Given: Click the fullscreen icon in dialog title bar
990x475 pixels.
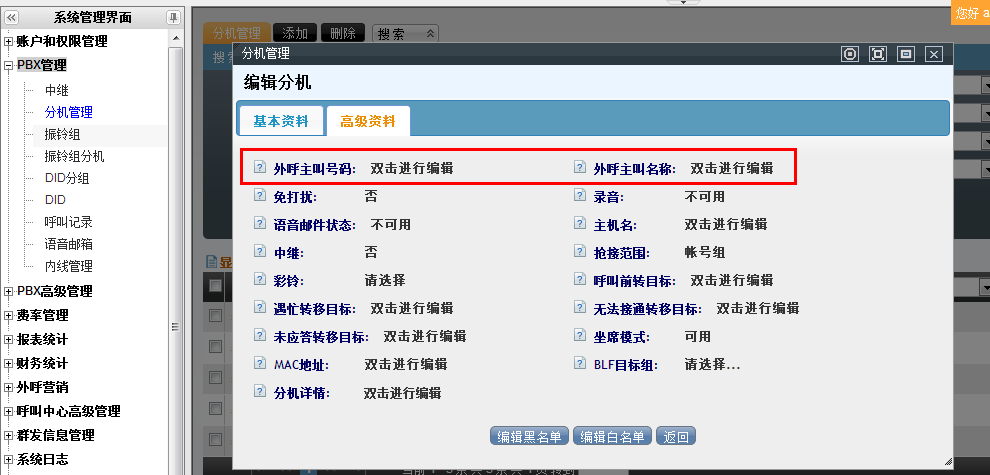Looking at the screenshot, I should click(x=878, y=54).
